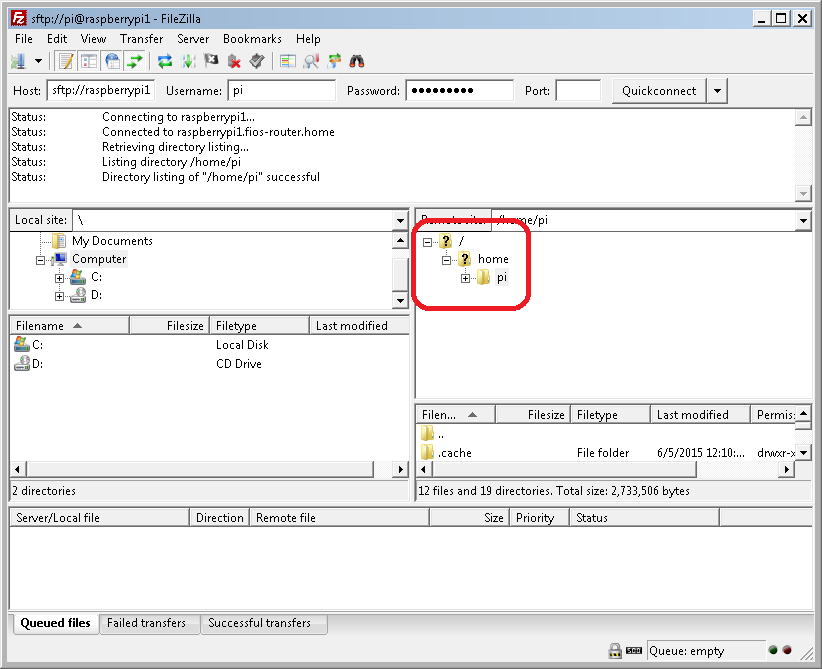
Task: Click the Host input field
Action: [x=101, y=90]
